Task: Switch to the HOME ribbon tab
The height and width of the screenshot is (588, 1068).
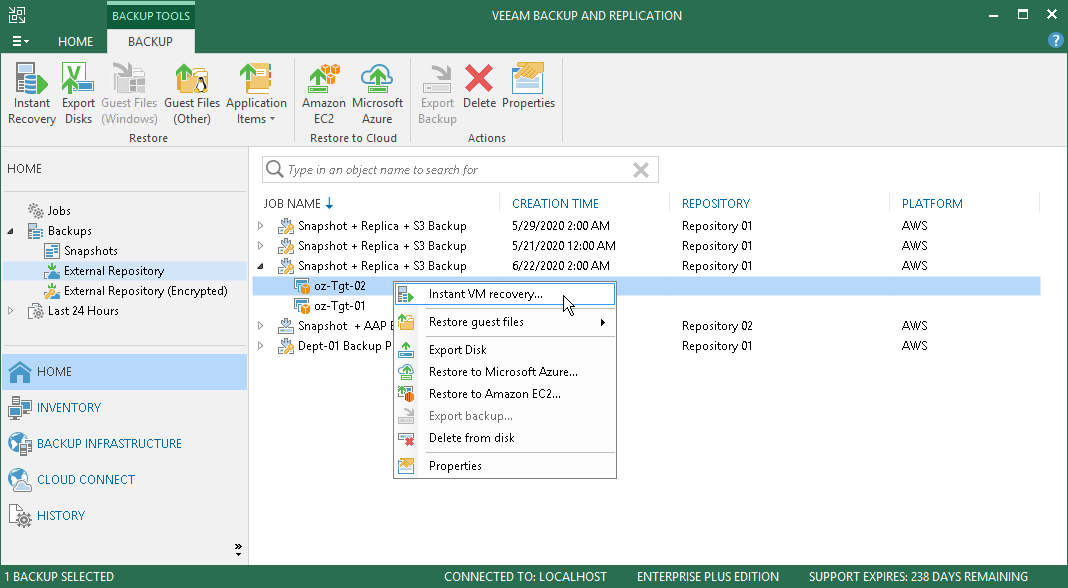Action: pos(76,42)
